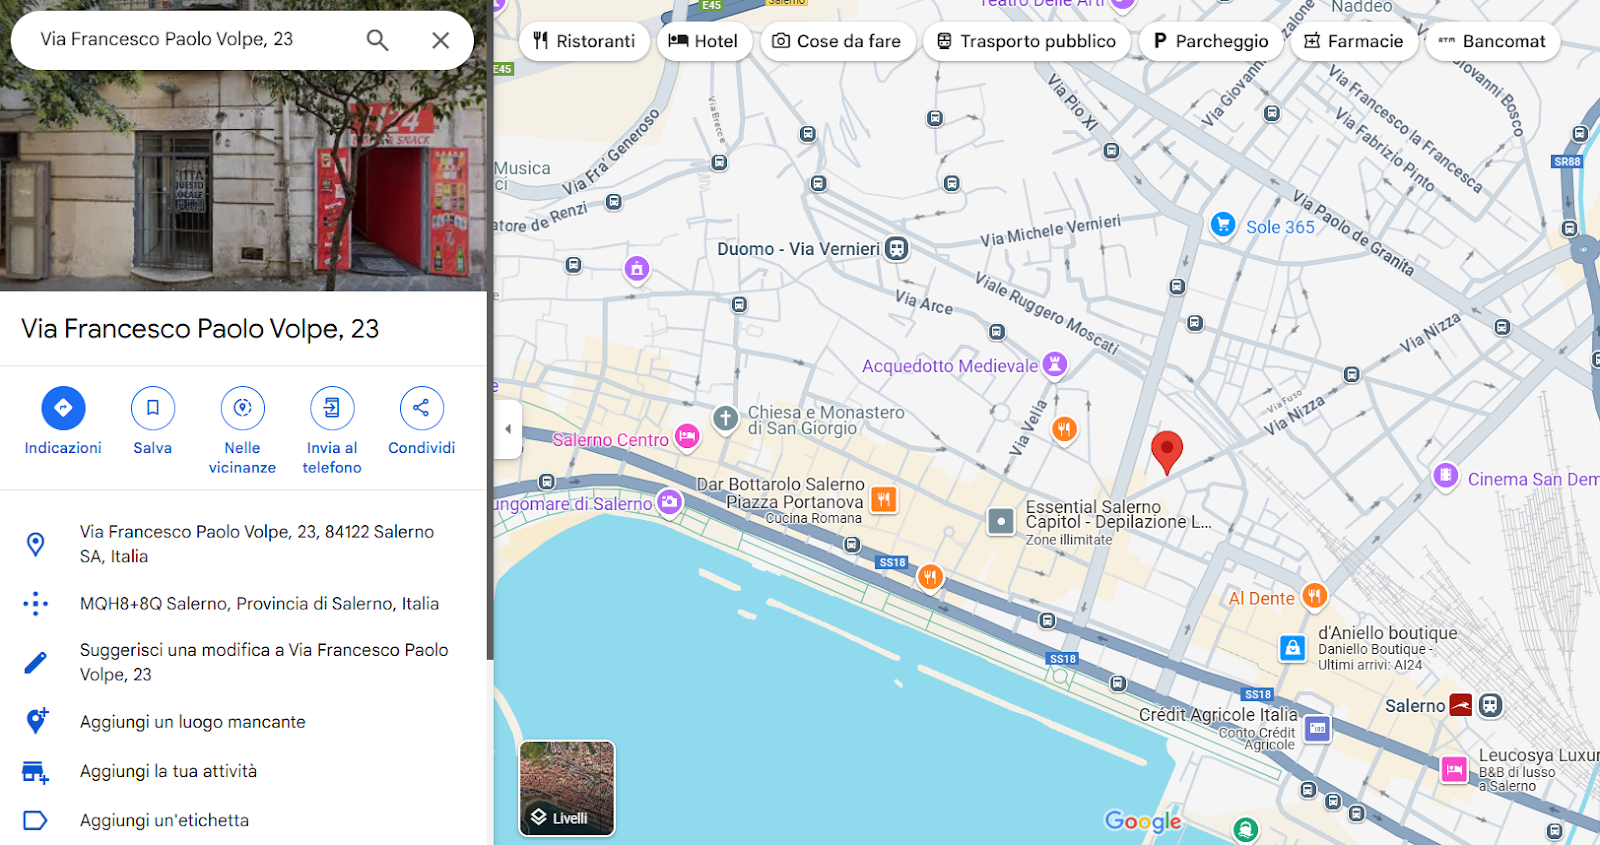Click Cinema San Demetrio marker
Image resolution: width=1600 pixels, height=845 pixels.
(x=1445, y=475)
